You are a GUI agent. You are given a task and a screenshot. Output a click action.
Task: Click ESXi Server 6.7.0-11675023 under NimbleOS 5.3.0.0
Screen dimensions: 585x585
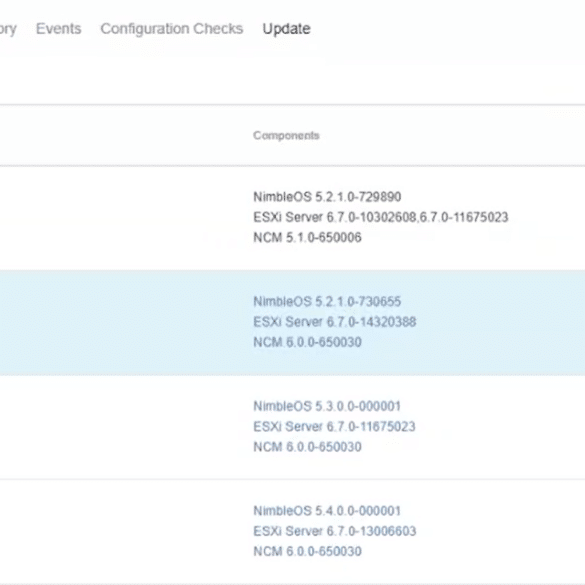pyautogui.click(x=334, y=426)
